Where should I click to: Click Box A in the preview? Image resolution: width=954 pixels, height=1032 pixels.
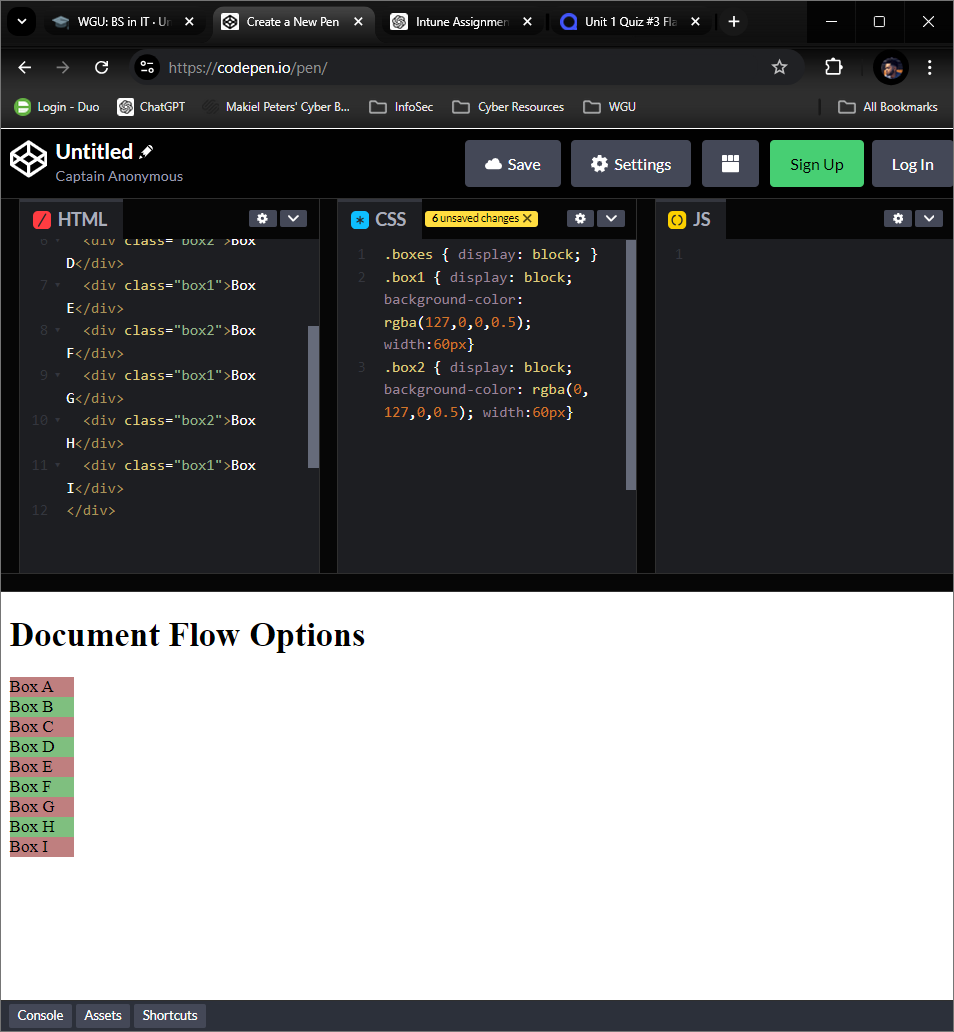point(41,686)
